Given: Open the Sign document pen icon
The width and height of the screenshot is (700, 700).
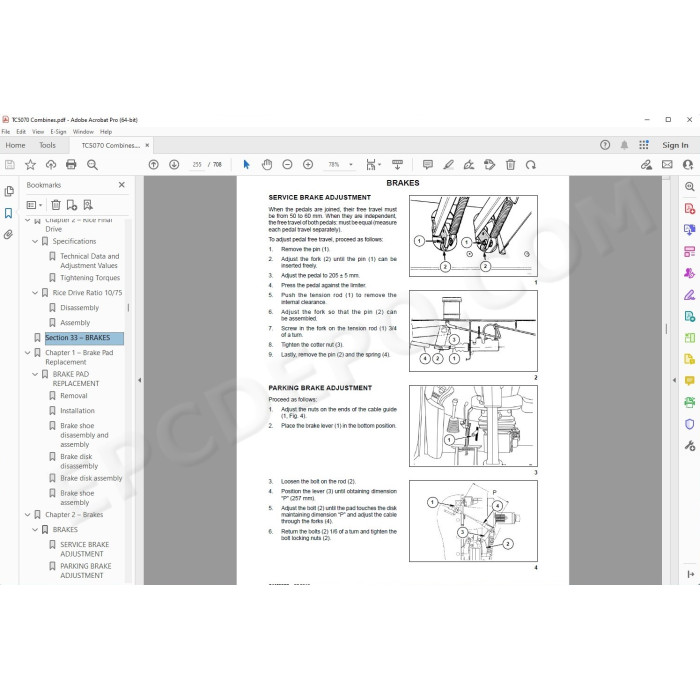Looking at the screenshot, I should 469,165.
